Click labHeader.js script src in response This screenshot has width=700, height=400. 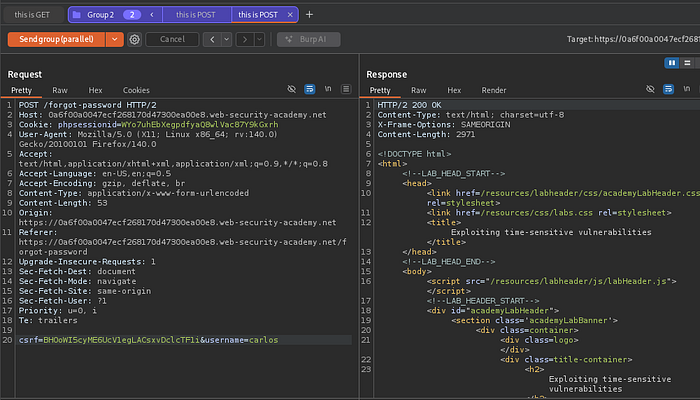[577, 281]
